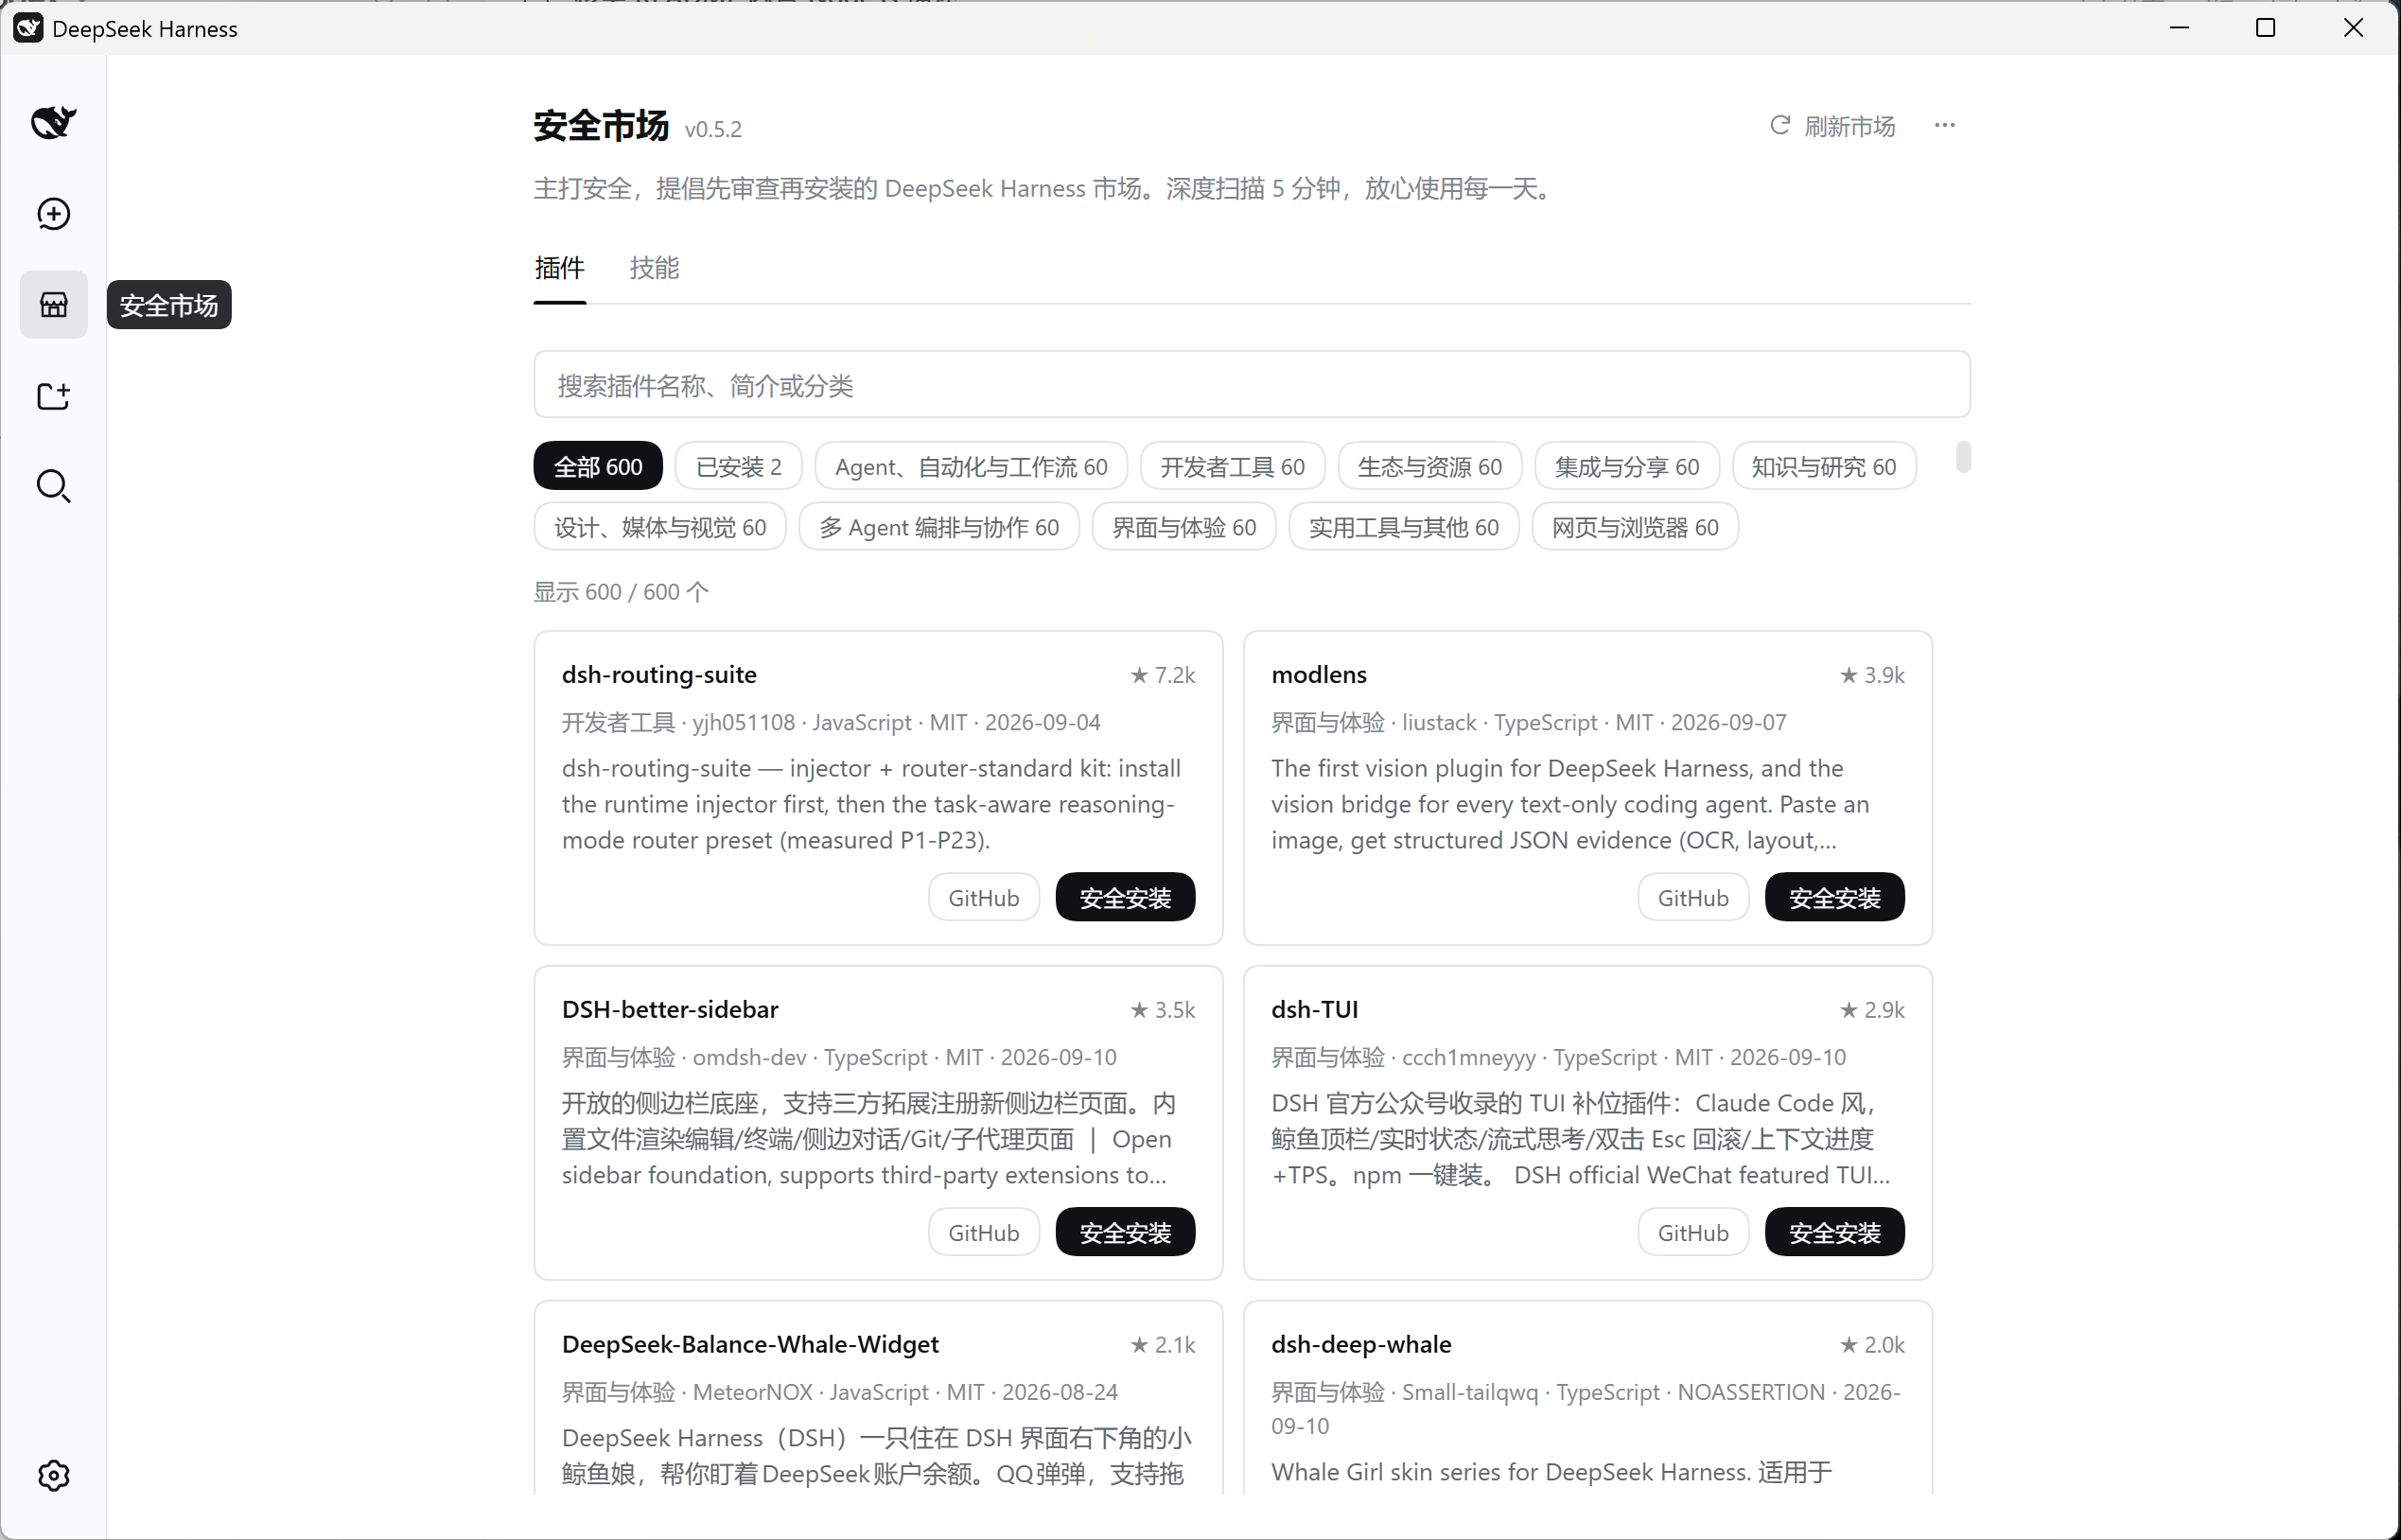This screenshot has width=2401, height=1540.
Task: Click the yjh051108 metadata line
Action: point(831,722)
